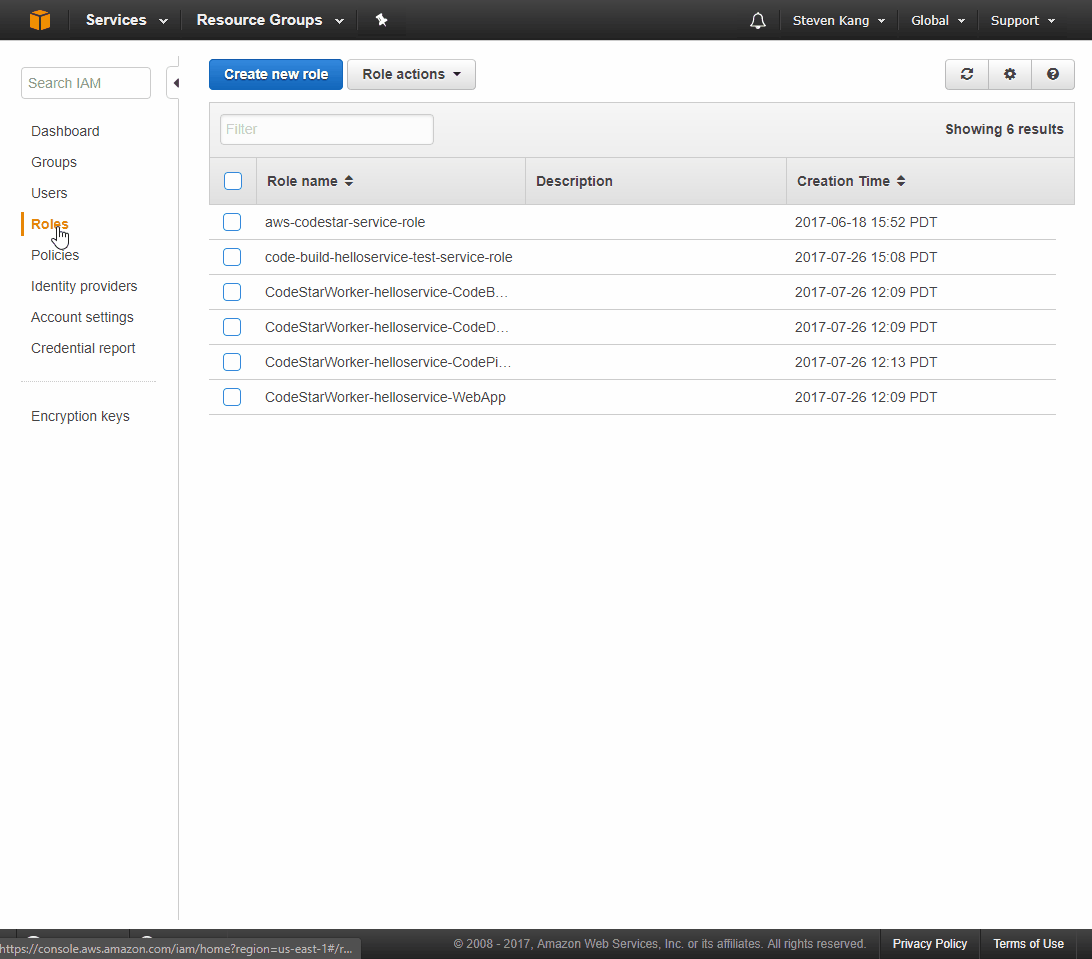
Task: Check the CodeStarWorker-helloservice-WebApp checkbox
Action: point(232,397)
